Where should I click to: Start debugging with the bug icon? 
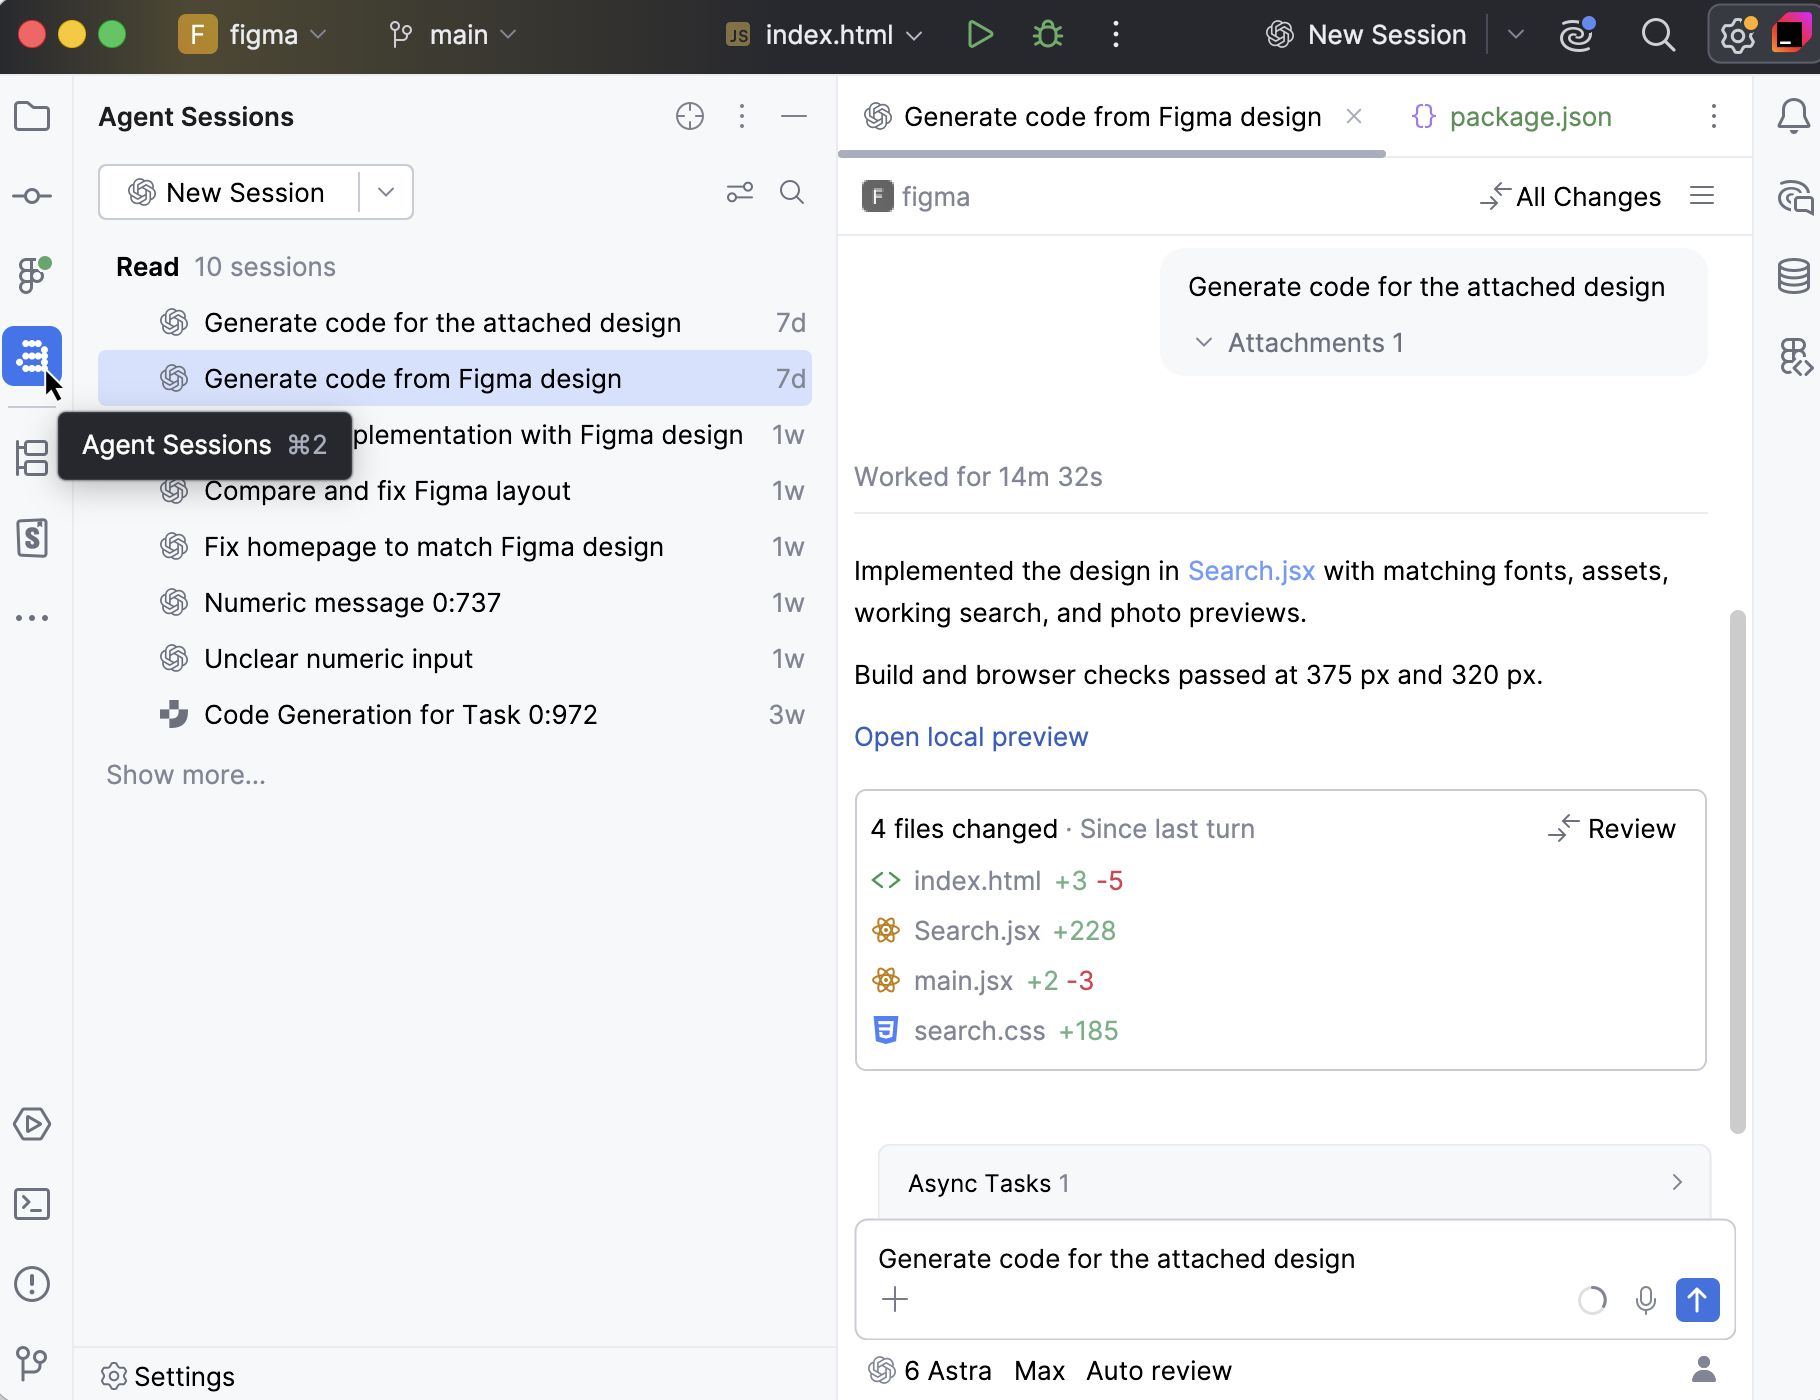pyautogui.click(x=1048, y=35)
